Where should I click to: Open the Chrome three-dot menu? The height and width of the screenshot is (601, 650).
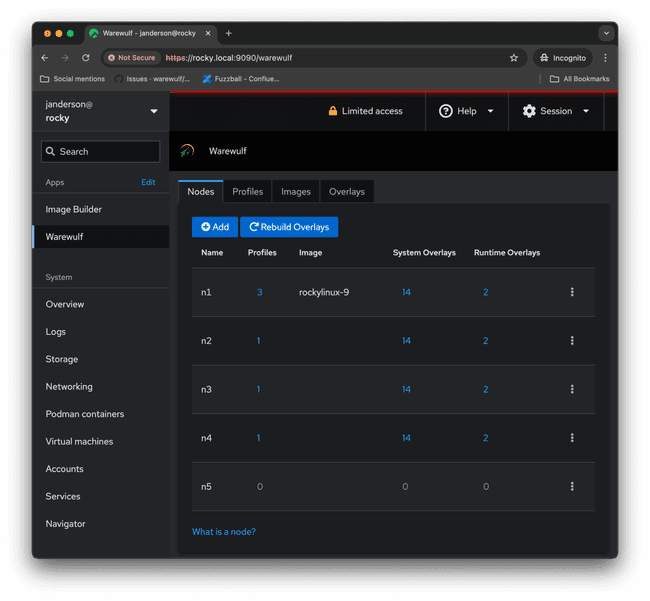click(x=605, y=58)
